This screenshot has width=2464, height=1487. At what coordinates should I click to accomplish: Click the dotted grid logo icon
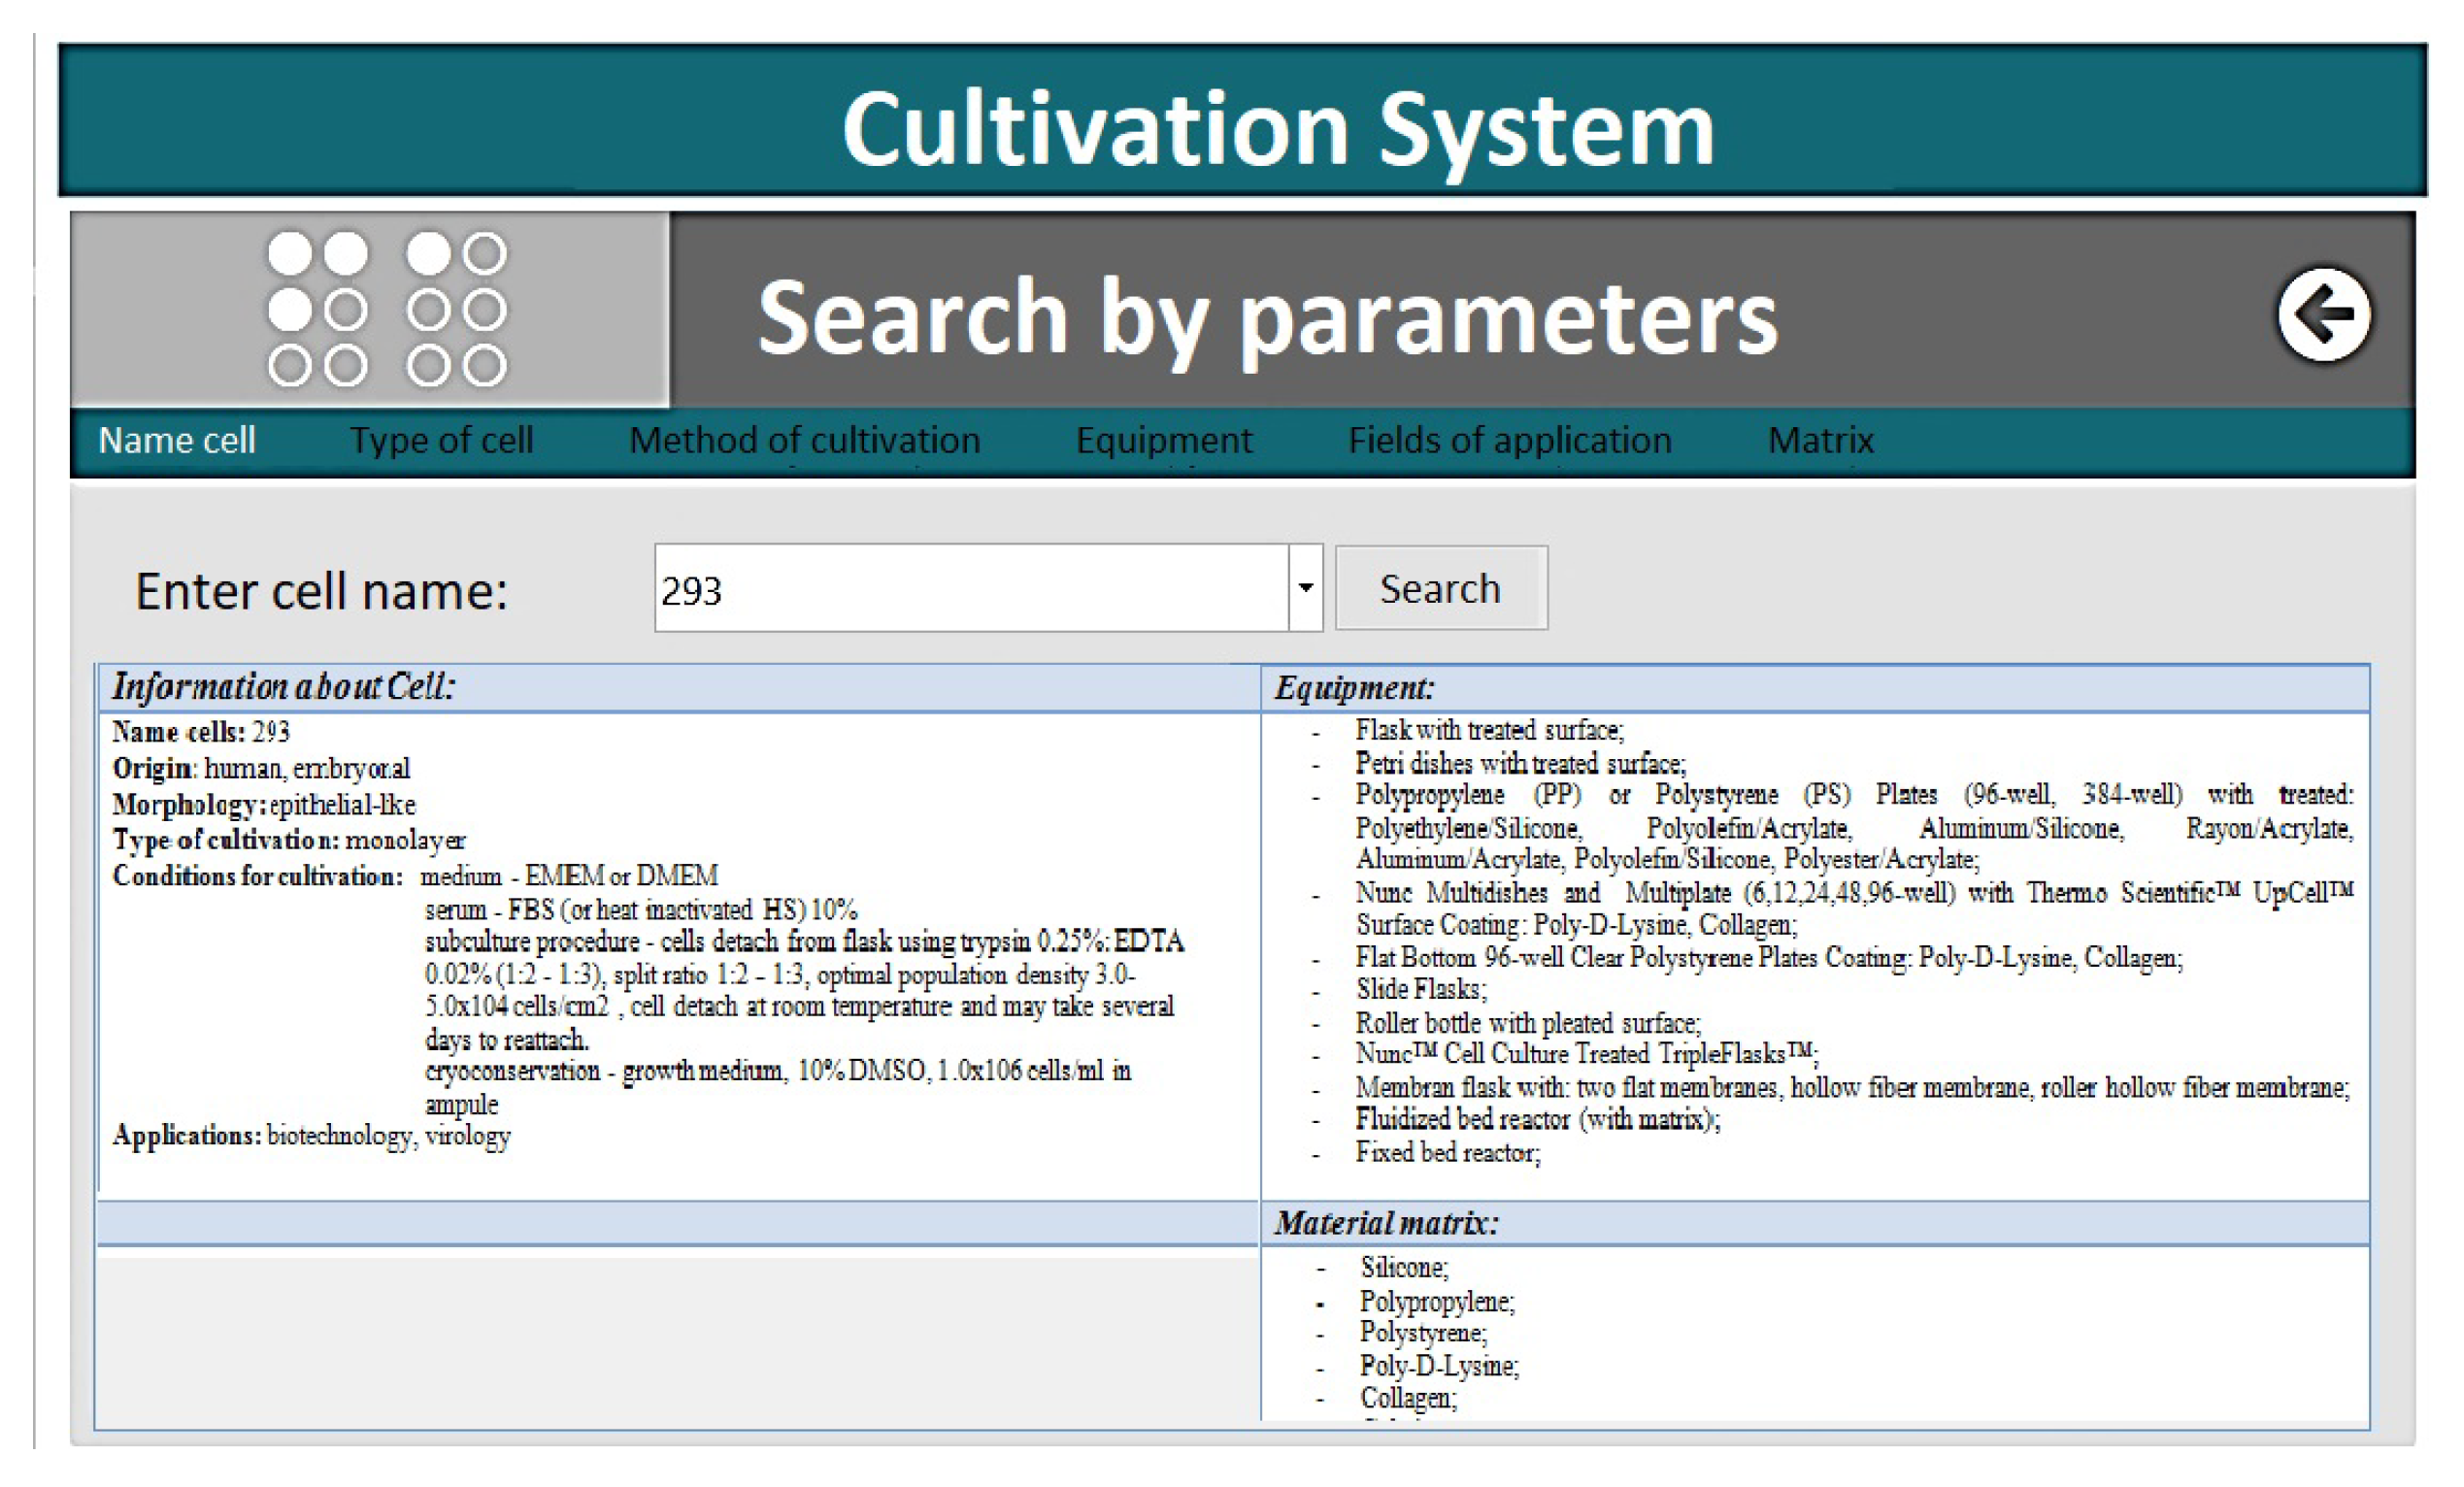click(x=386, y=309)
